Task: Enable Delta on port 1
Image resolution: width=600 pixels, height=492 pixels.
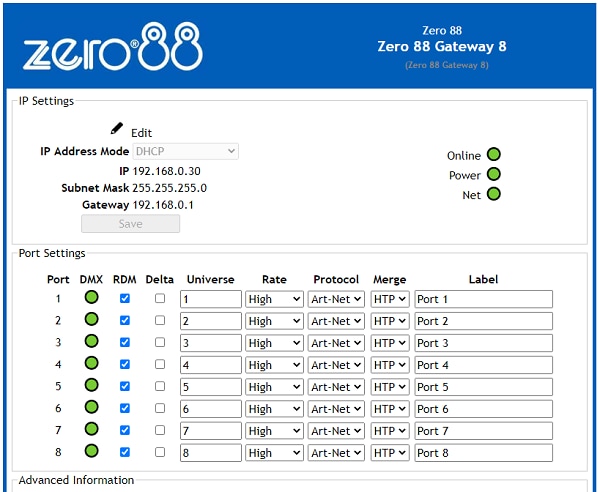Action: [160, 298]
